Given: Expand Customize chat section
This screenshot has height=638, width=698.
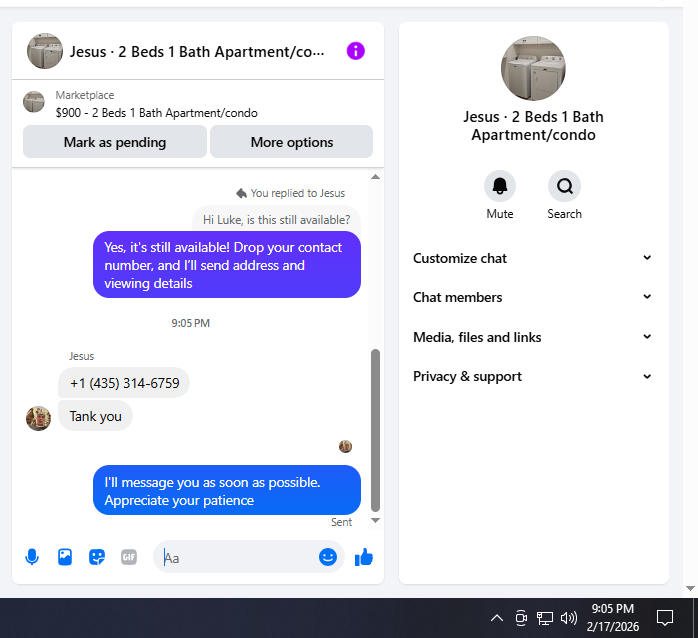Looking at the screenshot, I should coord(533,258).
